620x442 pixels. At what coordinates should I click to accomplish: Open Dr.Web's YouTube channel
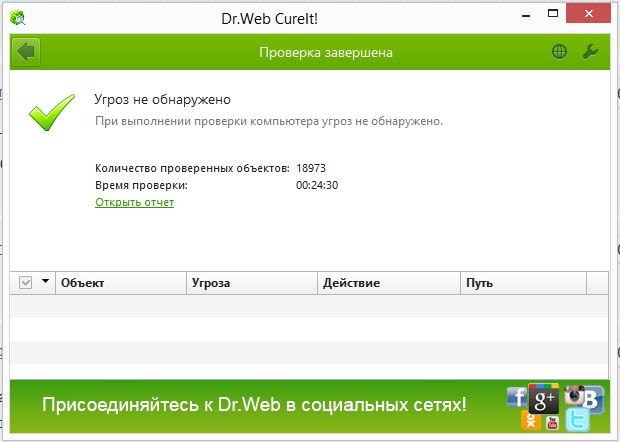tap(552, 423)
